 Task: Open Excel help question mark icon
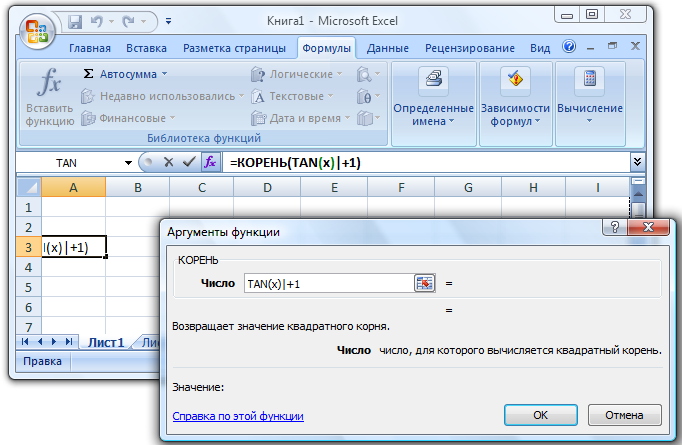tap(569, 46)
